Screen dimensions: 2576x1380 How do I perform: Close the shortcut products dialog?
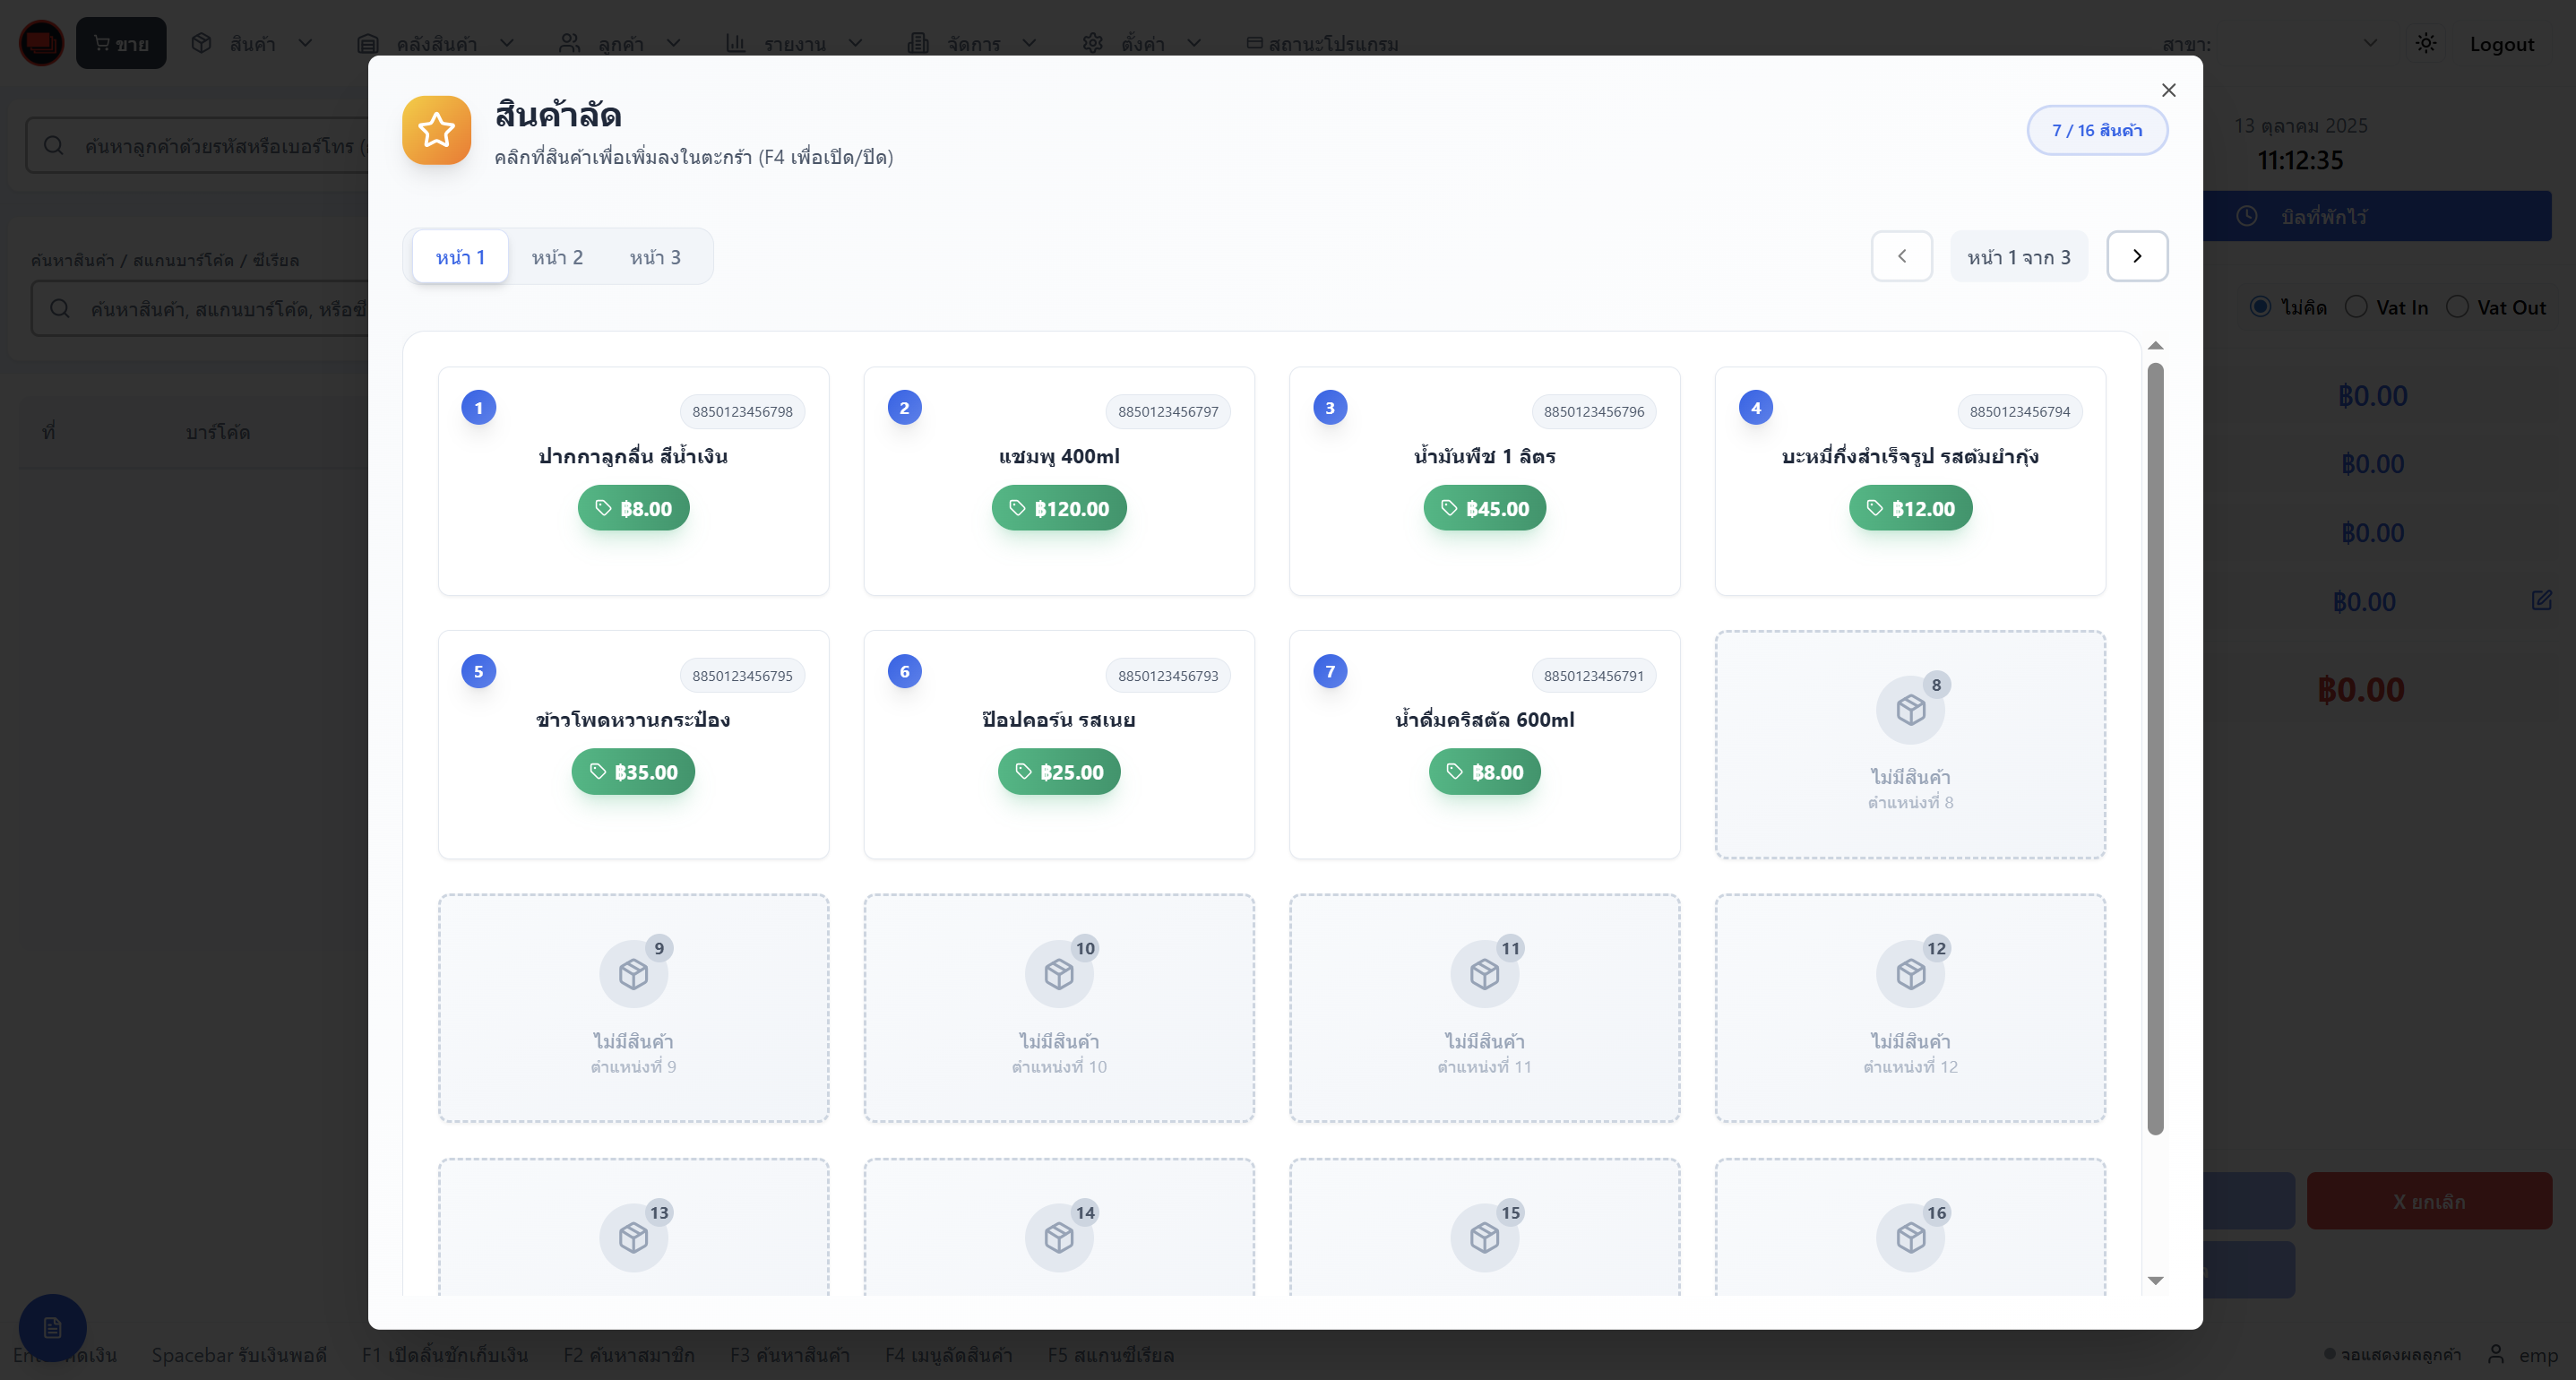click(x=2168, y=90)
